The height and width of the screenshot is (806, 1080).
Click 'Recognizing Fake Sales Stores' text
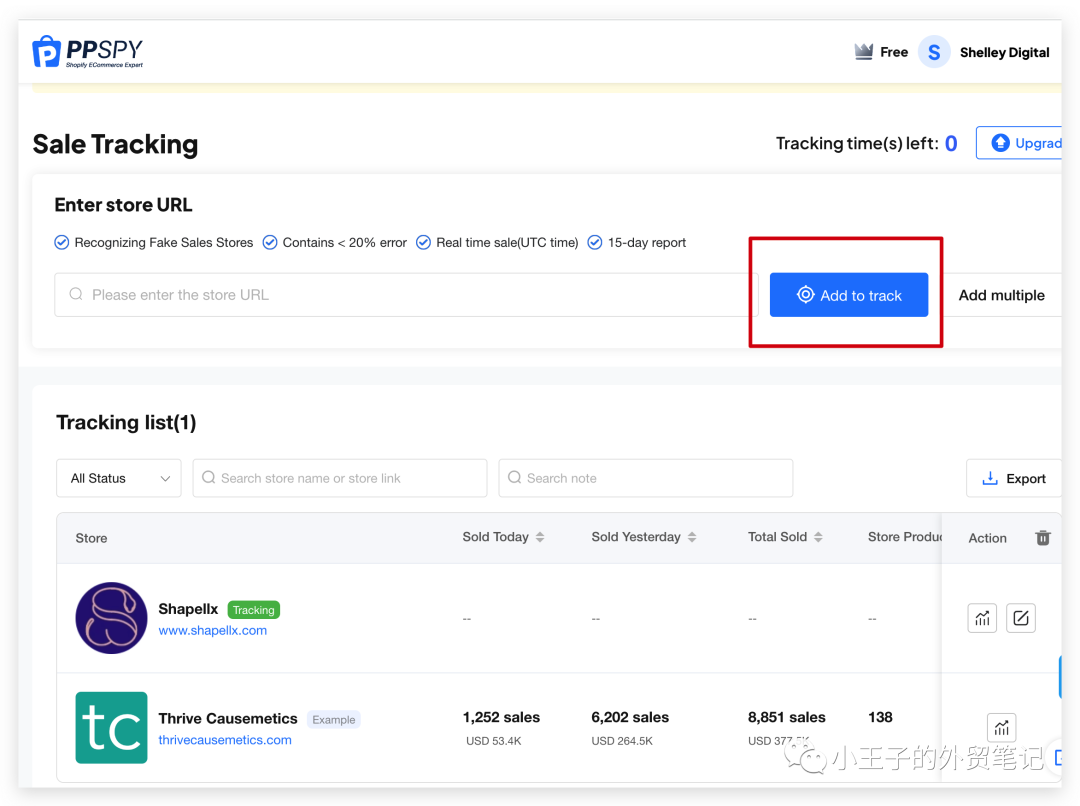click(164, 242)
